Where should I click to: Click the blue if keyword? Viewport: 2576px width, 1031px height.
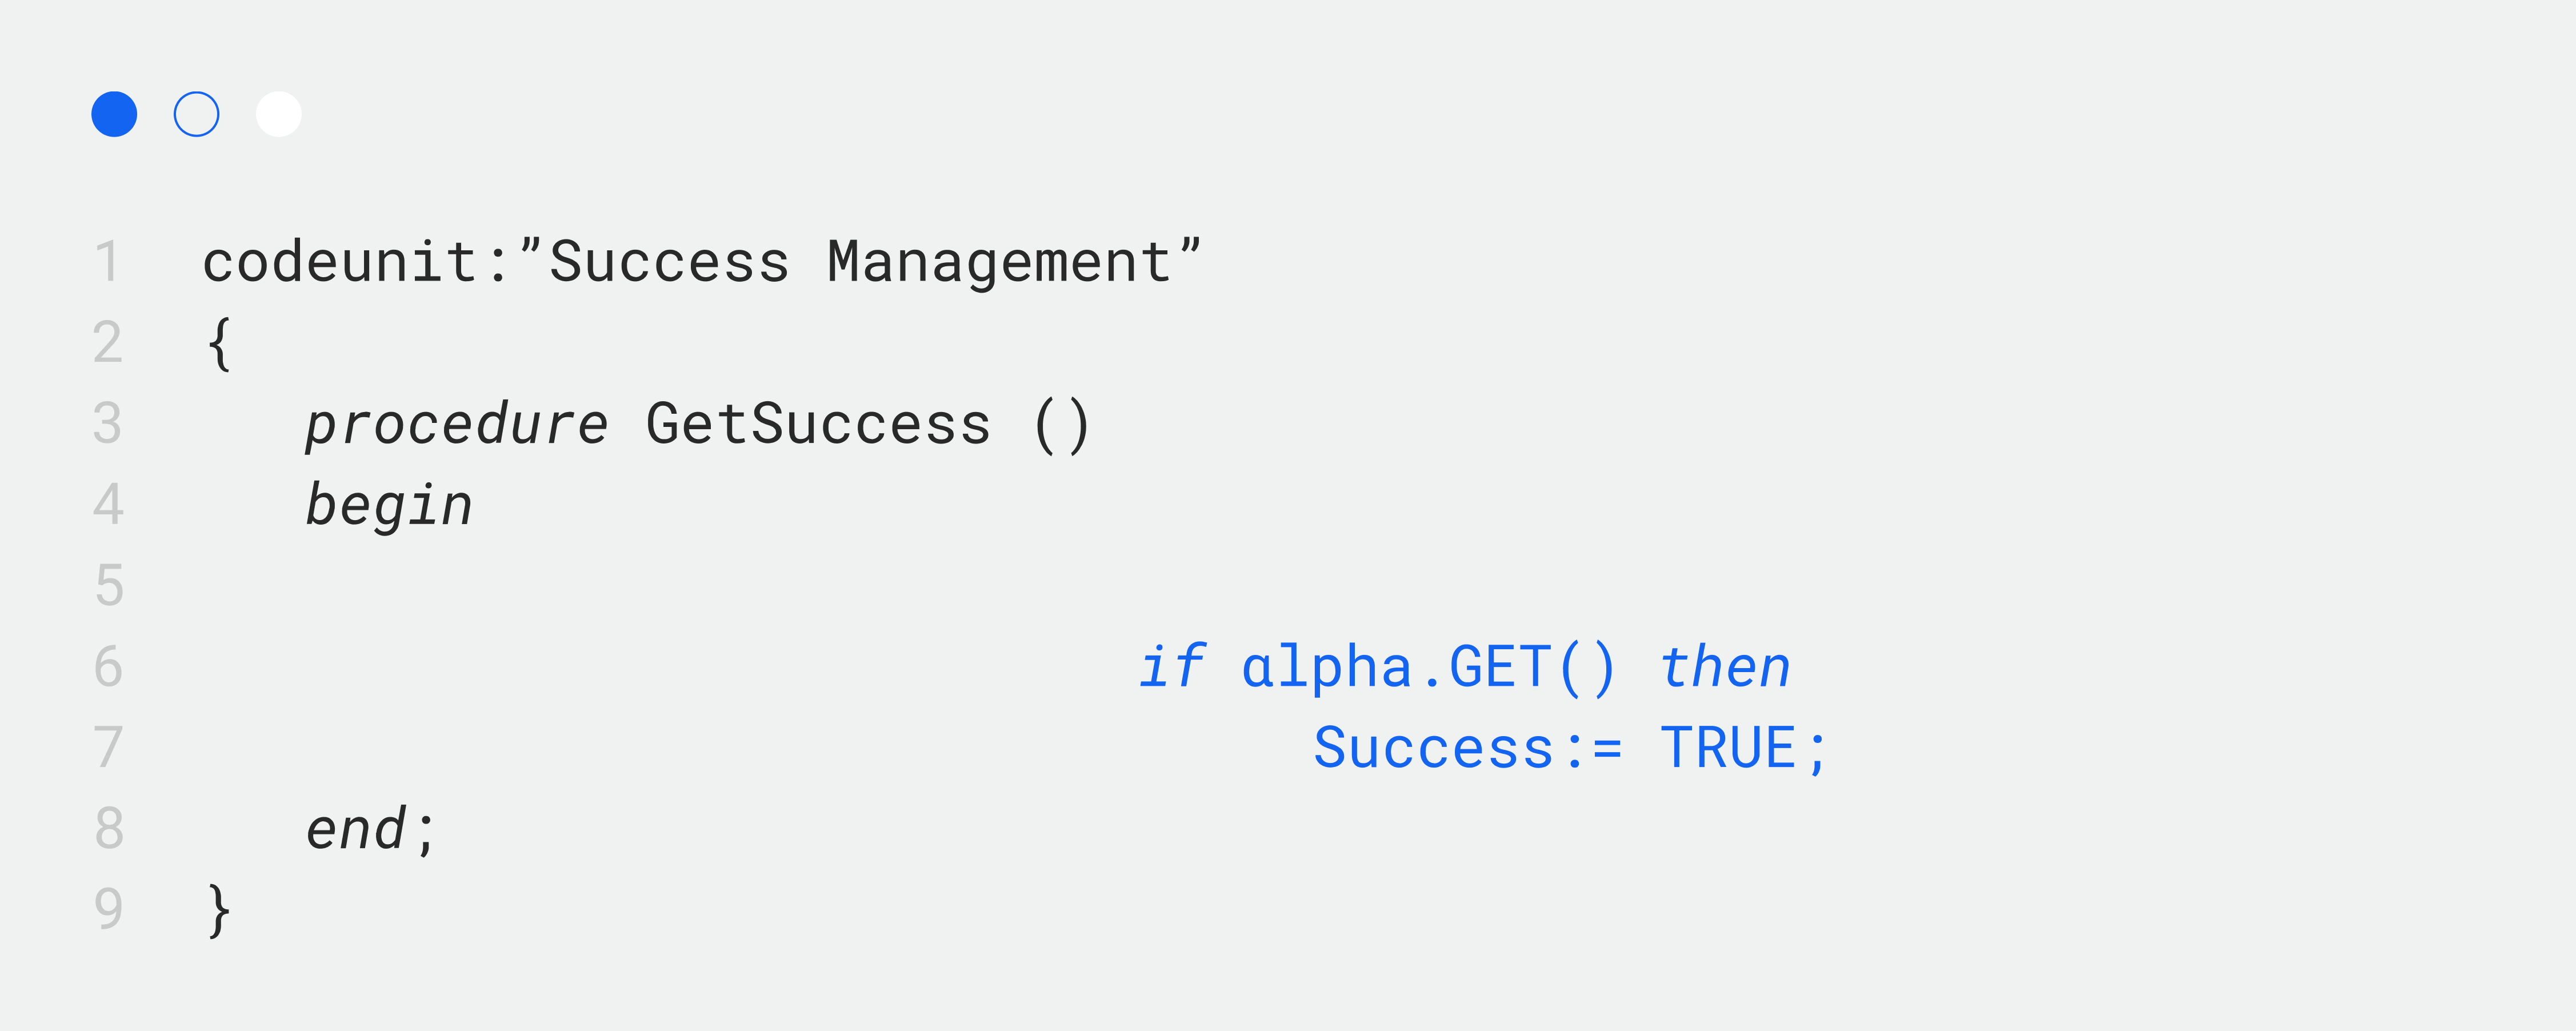[1172, 666]
